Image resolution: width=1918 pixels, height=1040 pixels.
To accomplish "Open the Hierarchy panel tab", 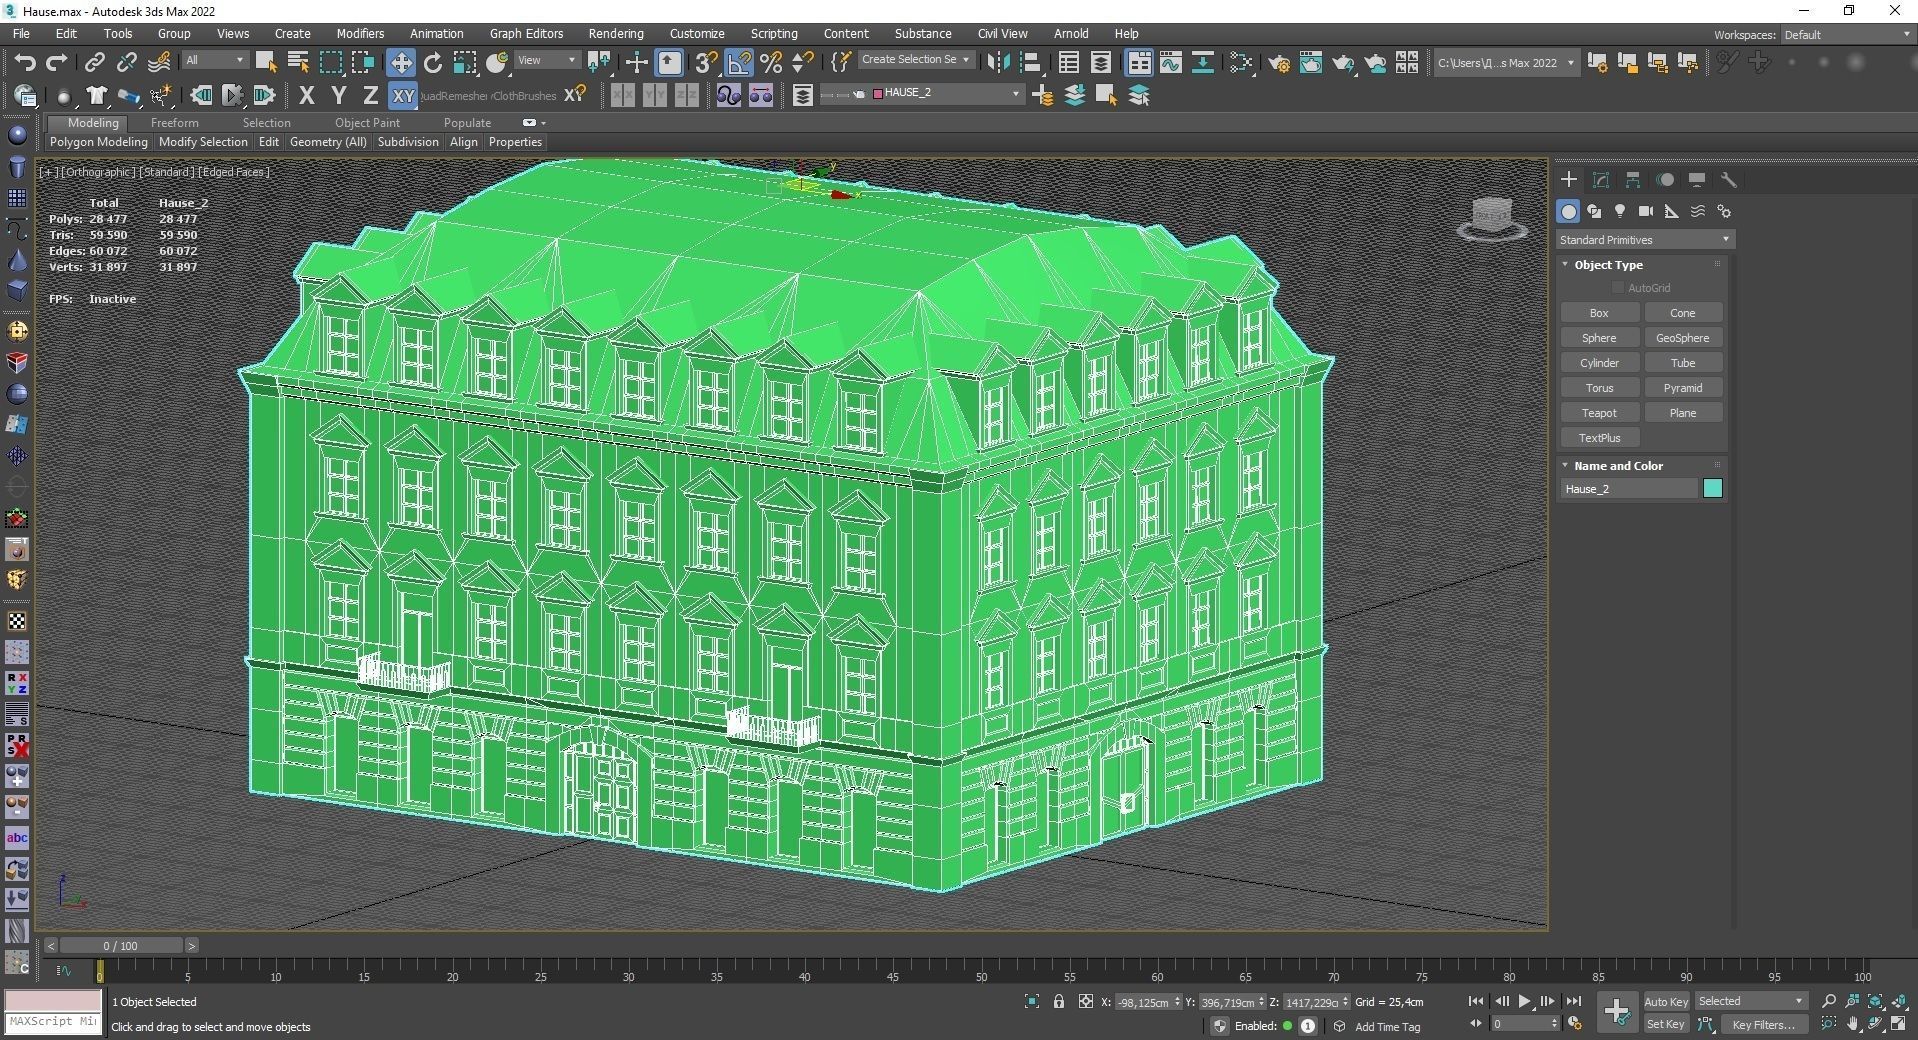I will [x=1633, y=180].
